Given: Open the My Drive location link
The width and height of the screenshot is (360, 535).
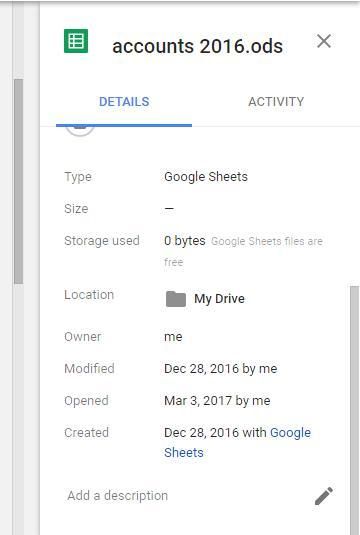Looking at the screenshot, I should coord(219,299).
